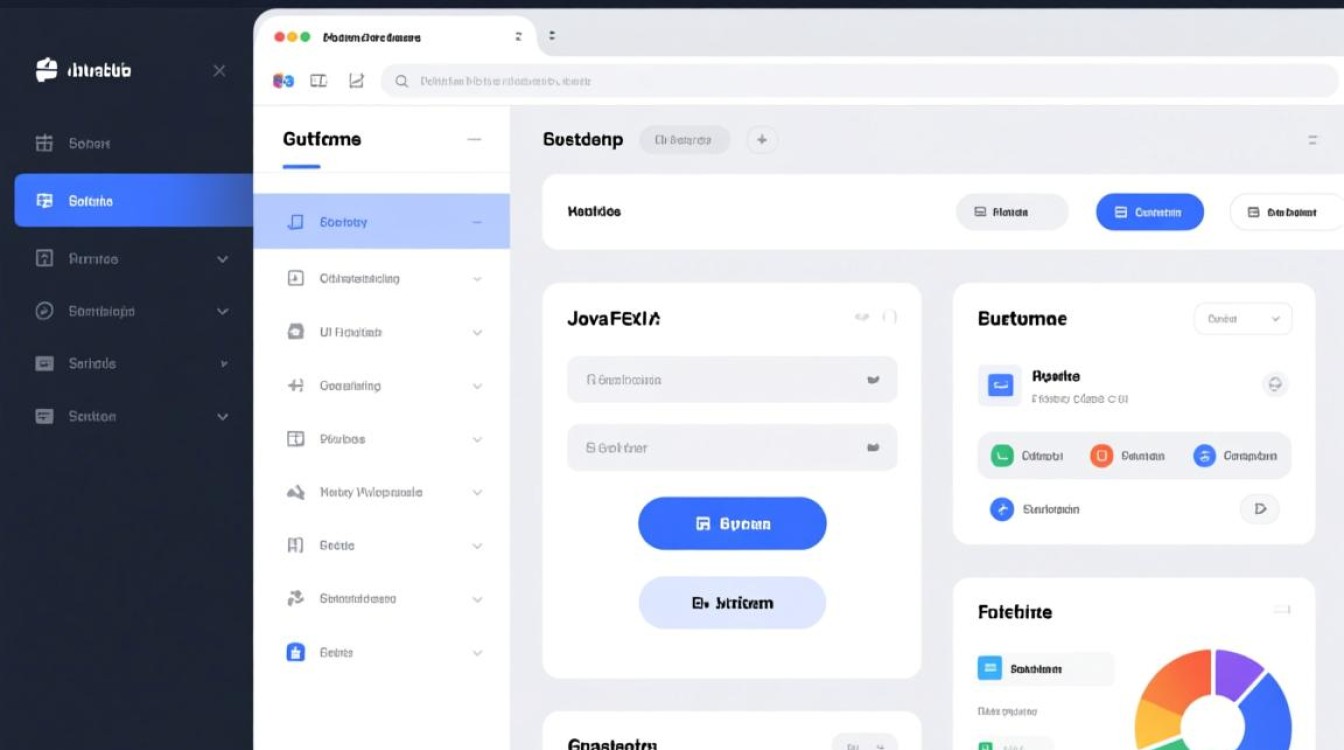This screenshot has width=1344, height=750.
Task: Click the round headset icon right of Rpsche
Action: click(1274, 384)
